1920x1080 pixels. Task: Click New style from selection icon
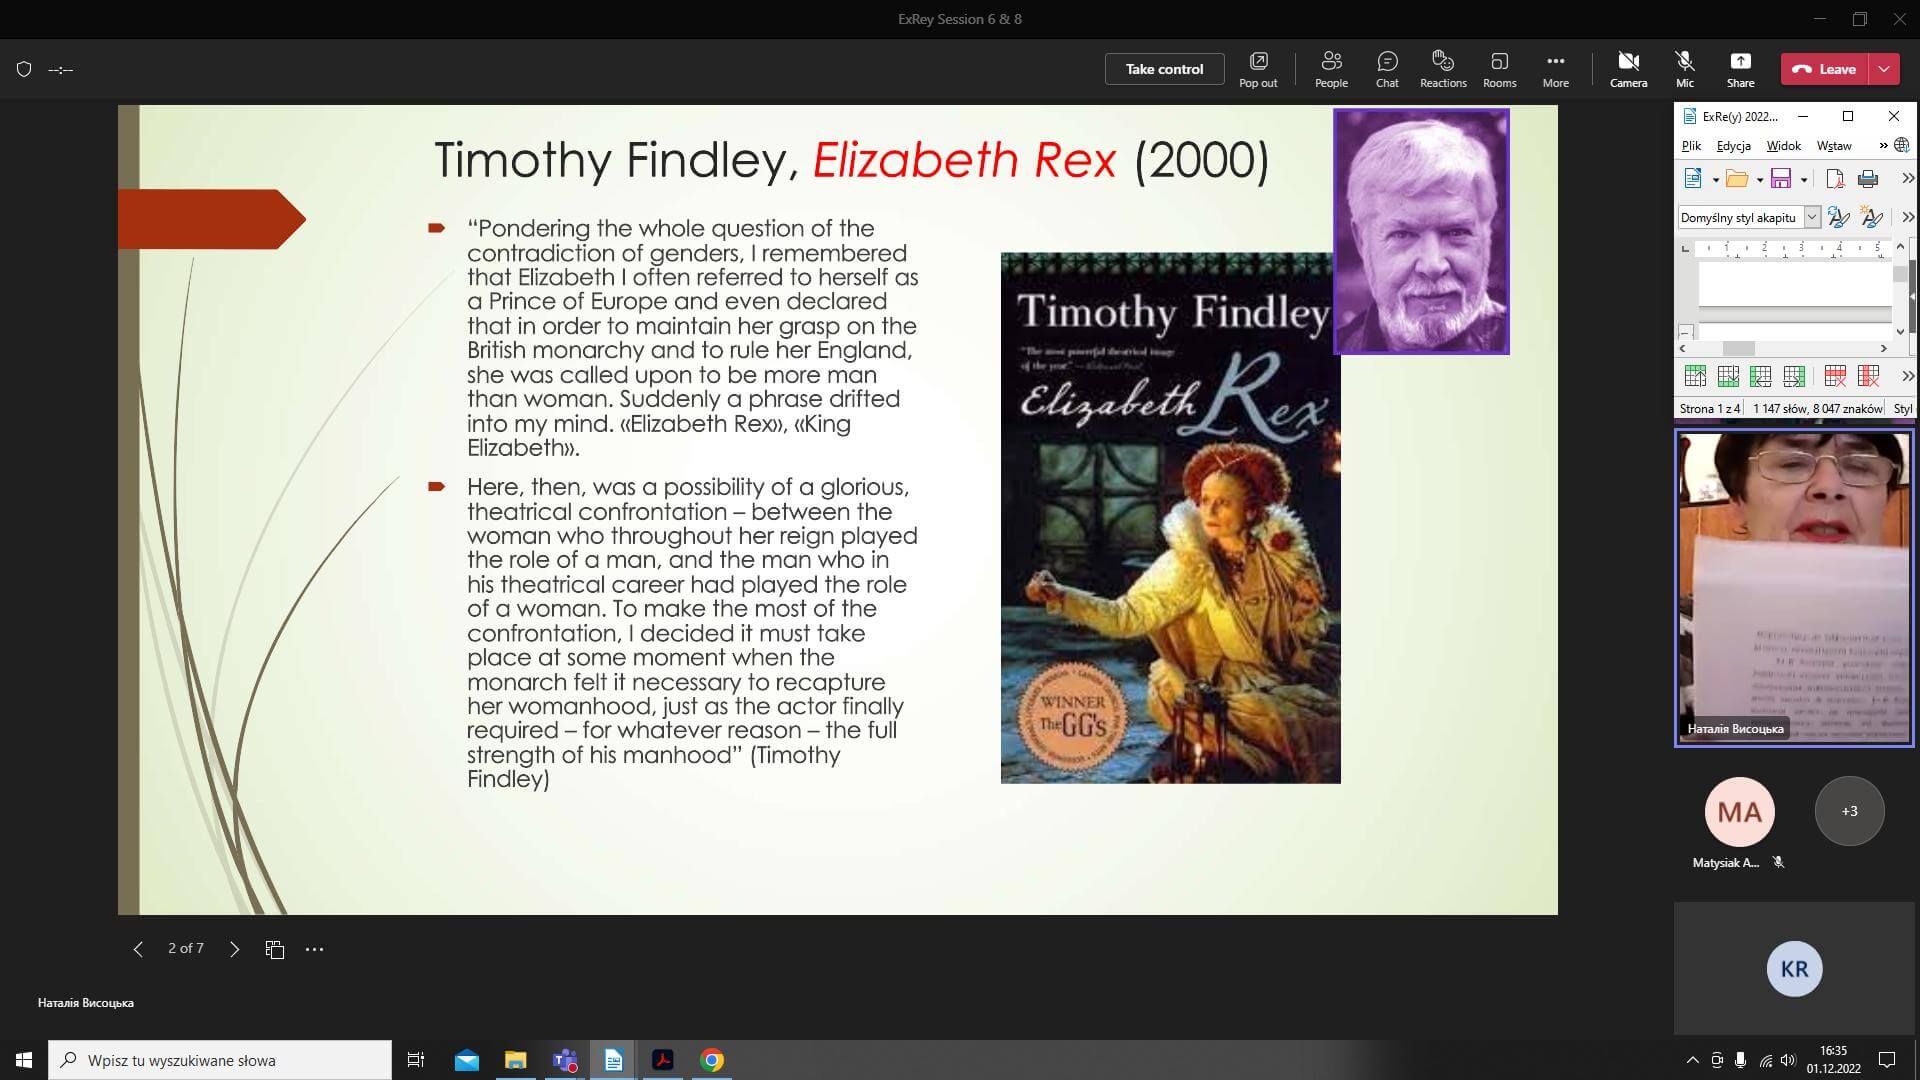(x=1871, y=217)
